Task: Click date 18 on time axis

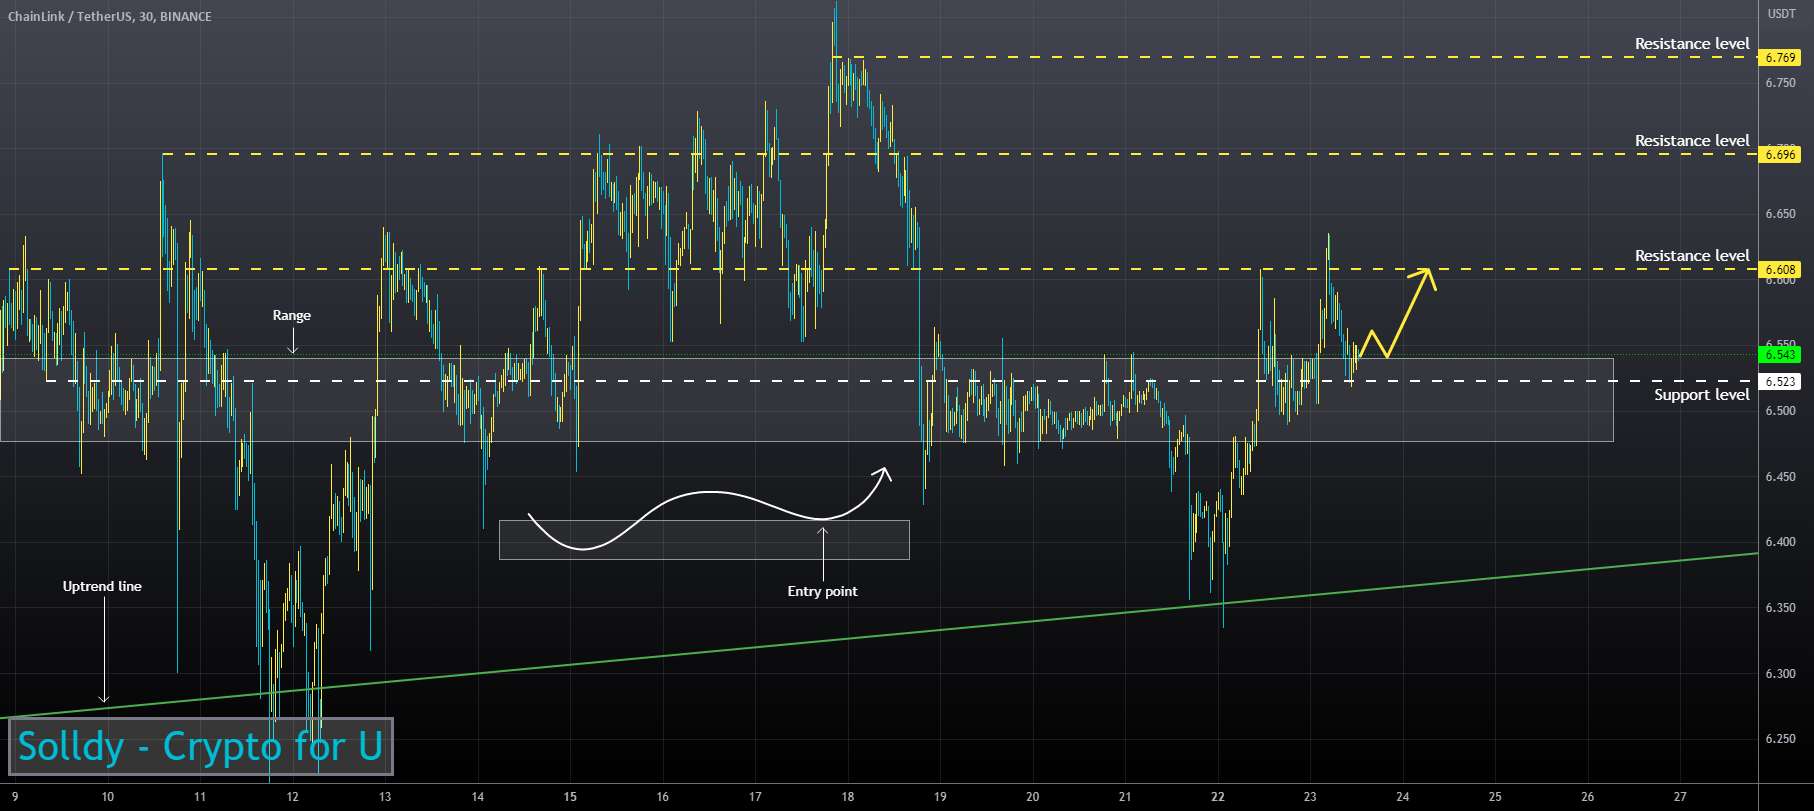Action: pos(847,797)
